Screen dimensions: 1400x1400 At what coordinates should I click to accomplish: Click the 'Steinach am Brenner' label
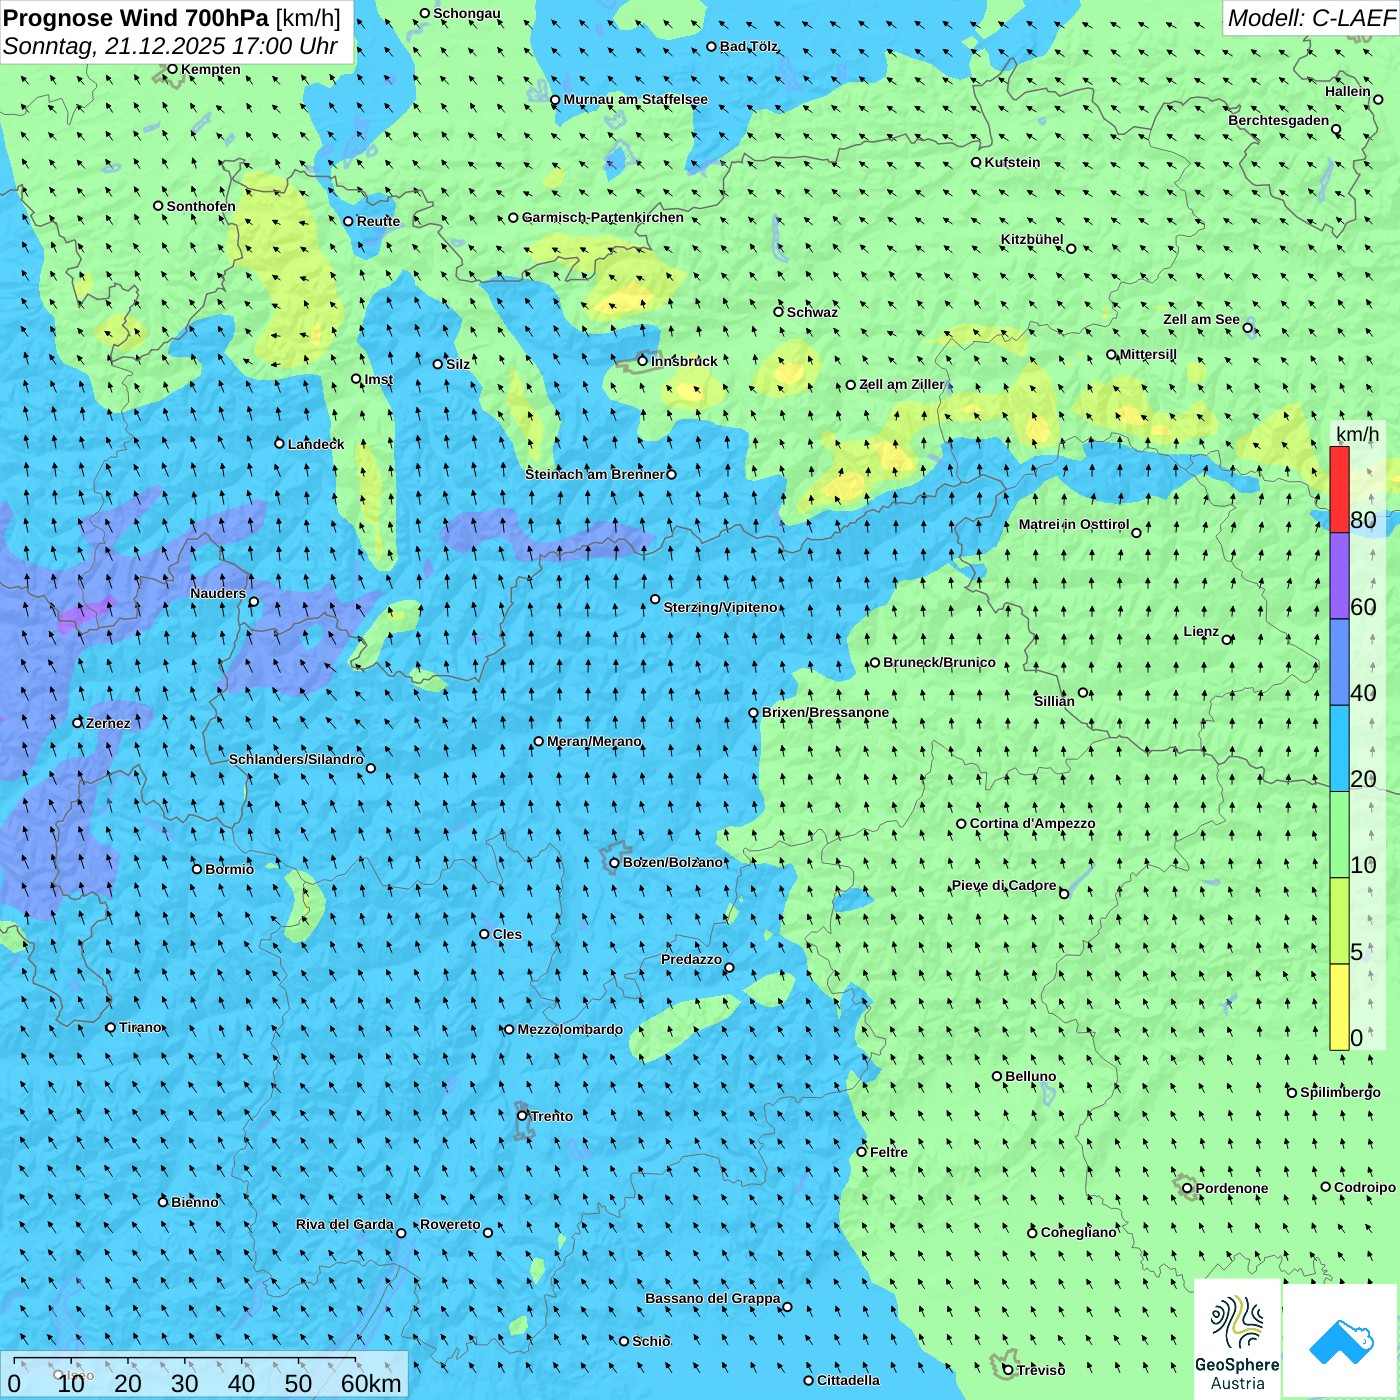595,474
